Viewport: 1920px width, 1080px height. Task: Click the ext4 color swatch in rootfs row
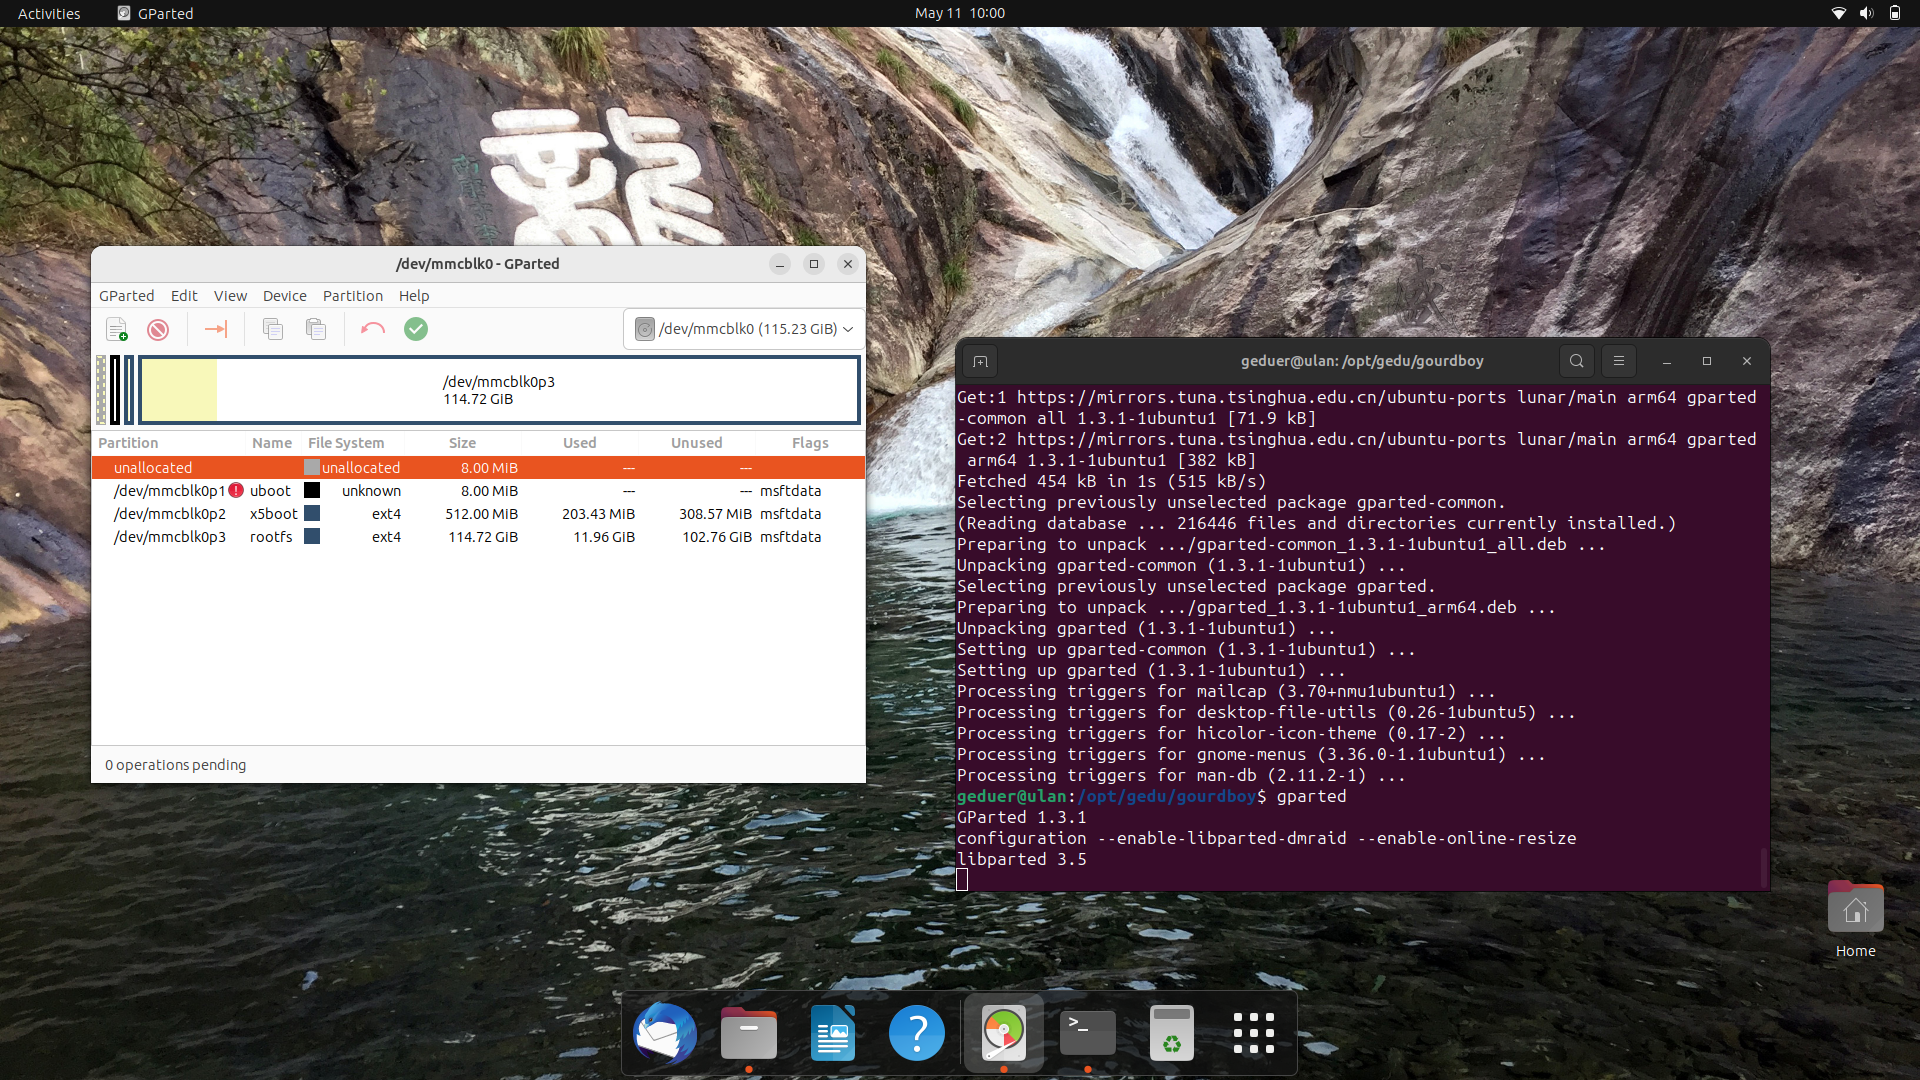click(312, 536)
